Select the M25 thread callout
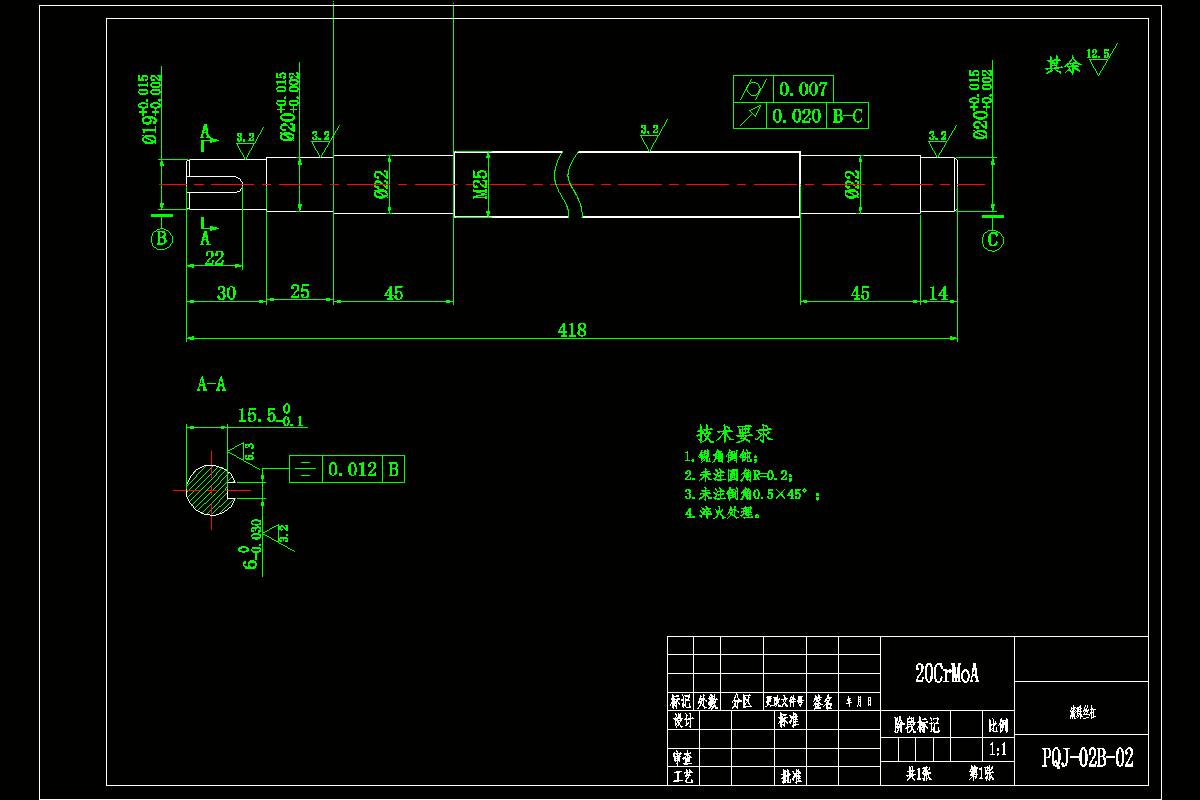Image resolution: width=1200 pixels, height=800 pixels. pos(481,184)
